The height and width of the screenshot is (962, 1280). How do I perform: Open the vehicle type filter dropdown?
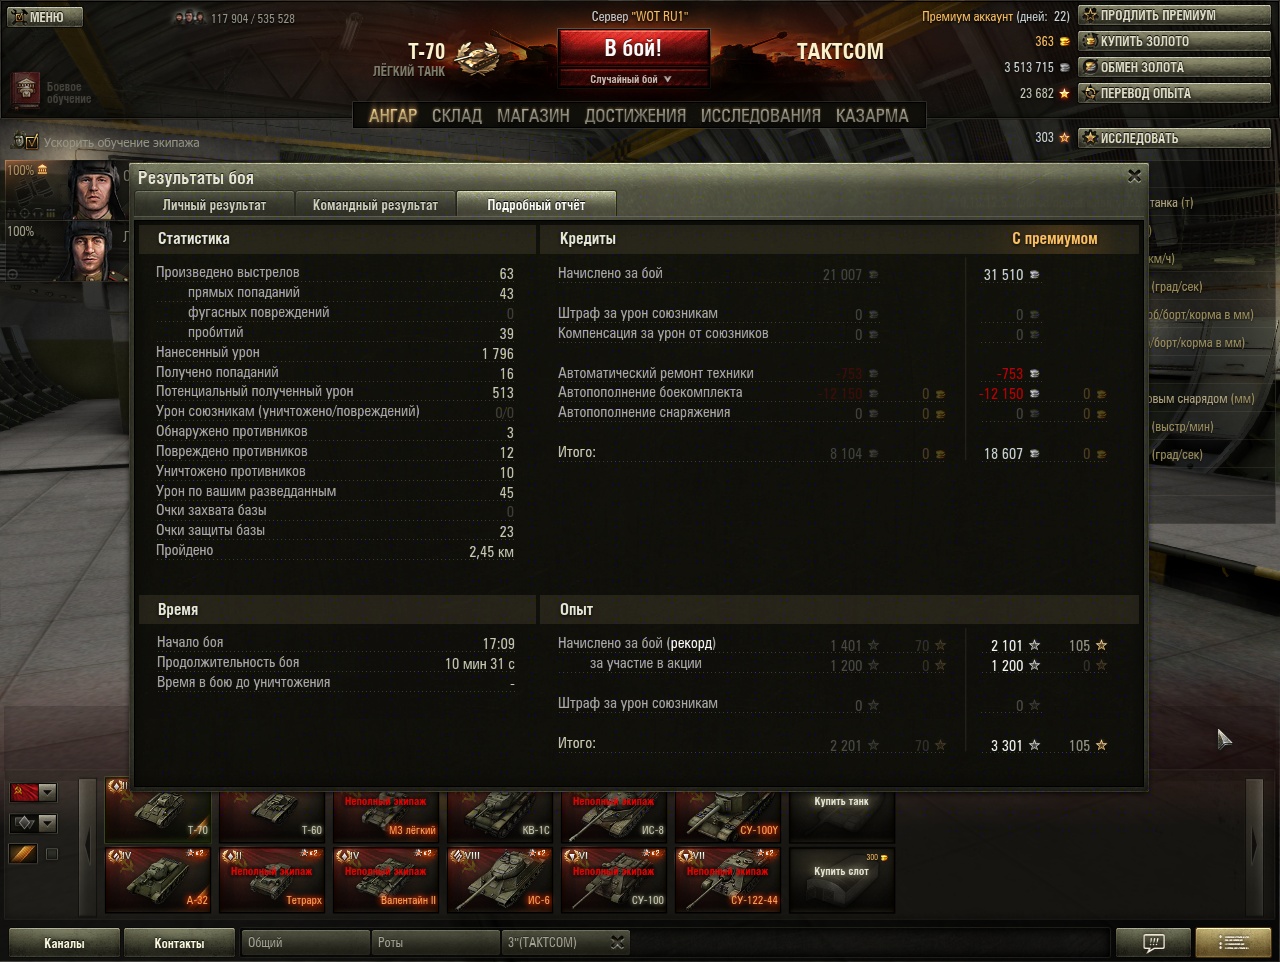(x=33, y=823)
